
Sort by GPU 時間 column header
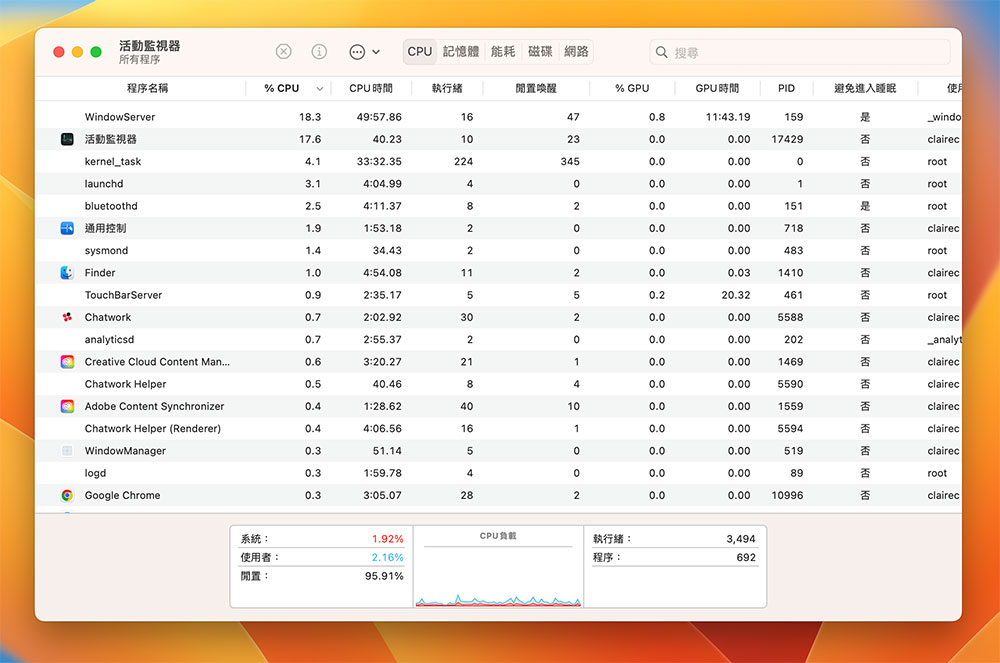(x=717, y=88)
